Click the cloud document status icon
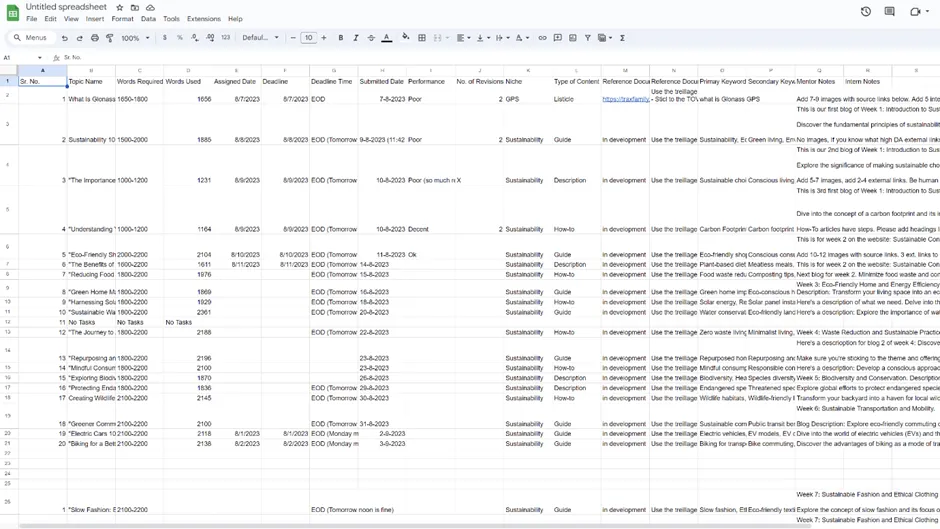 (x=150, y=7)
